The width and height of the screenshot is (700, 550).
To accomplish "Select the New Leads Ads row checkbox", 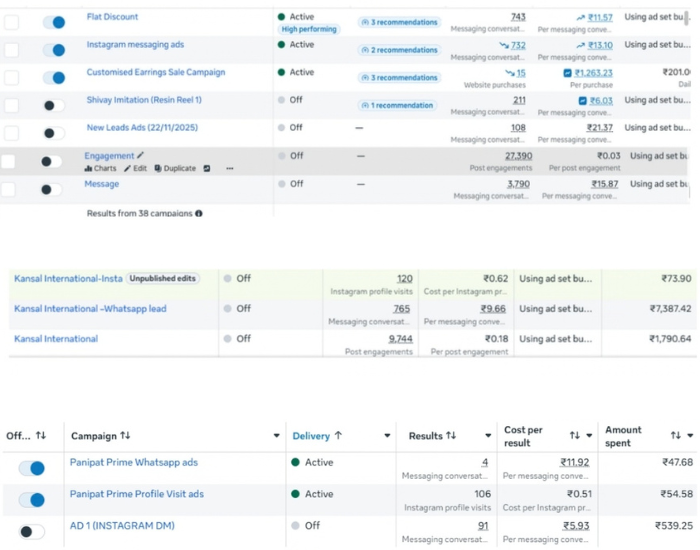I will (11, 133).
